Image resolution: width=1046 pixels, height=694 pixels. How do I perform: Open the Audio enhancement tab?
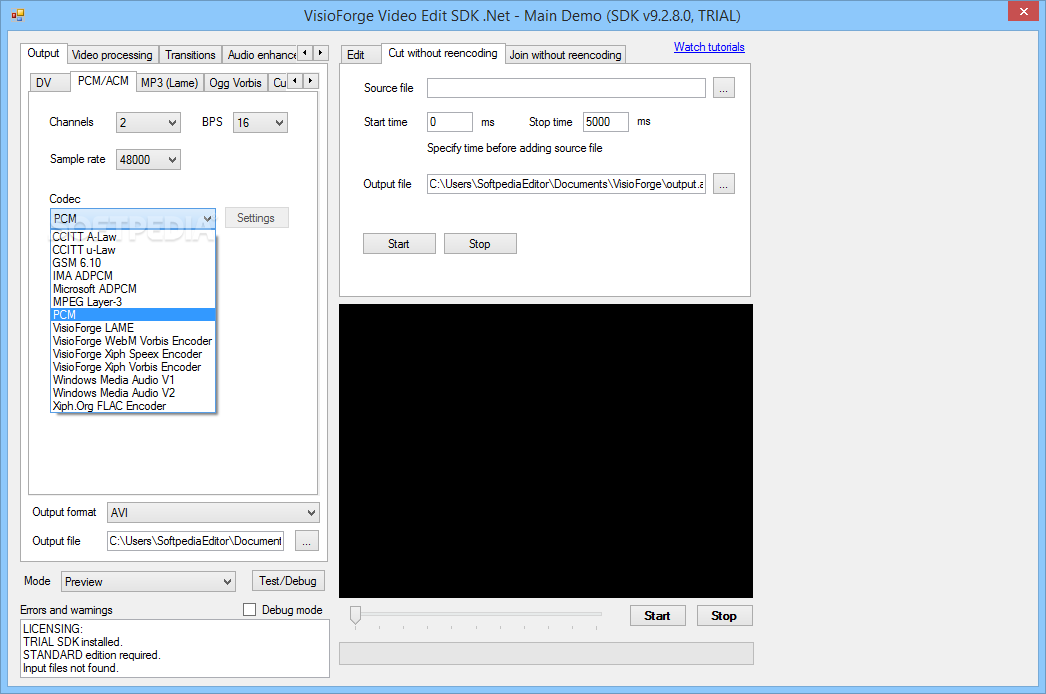260,55
